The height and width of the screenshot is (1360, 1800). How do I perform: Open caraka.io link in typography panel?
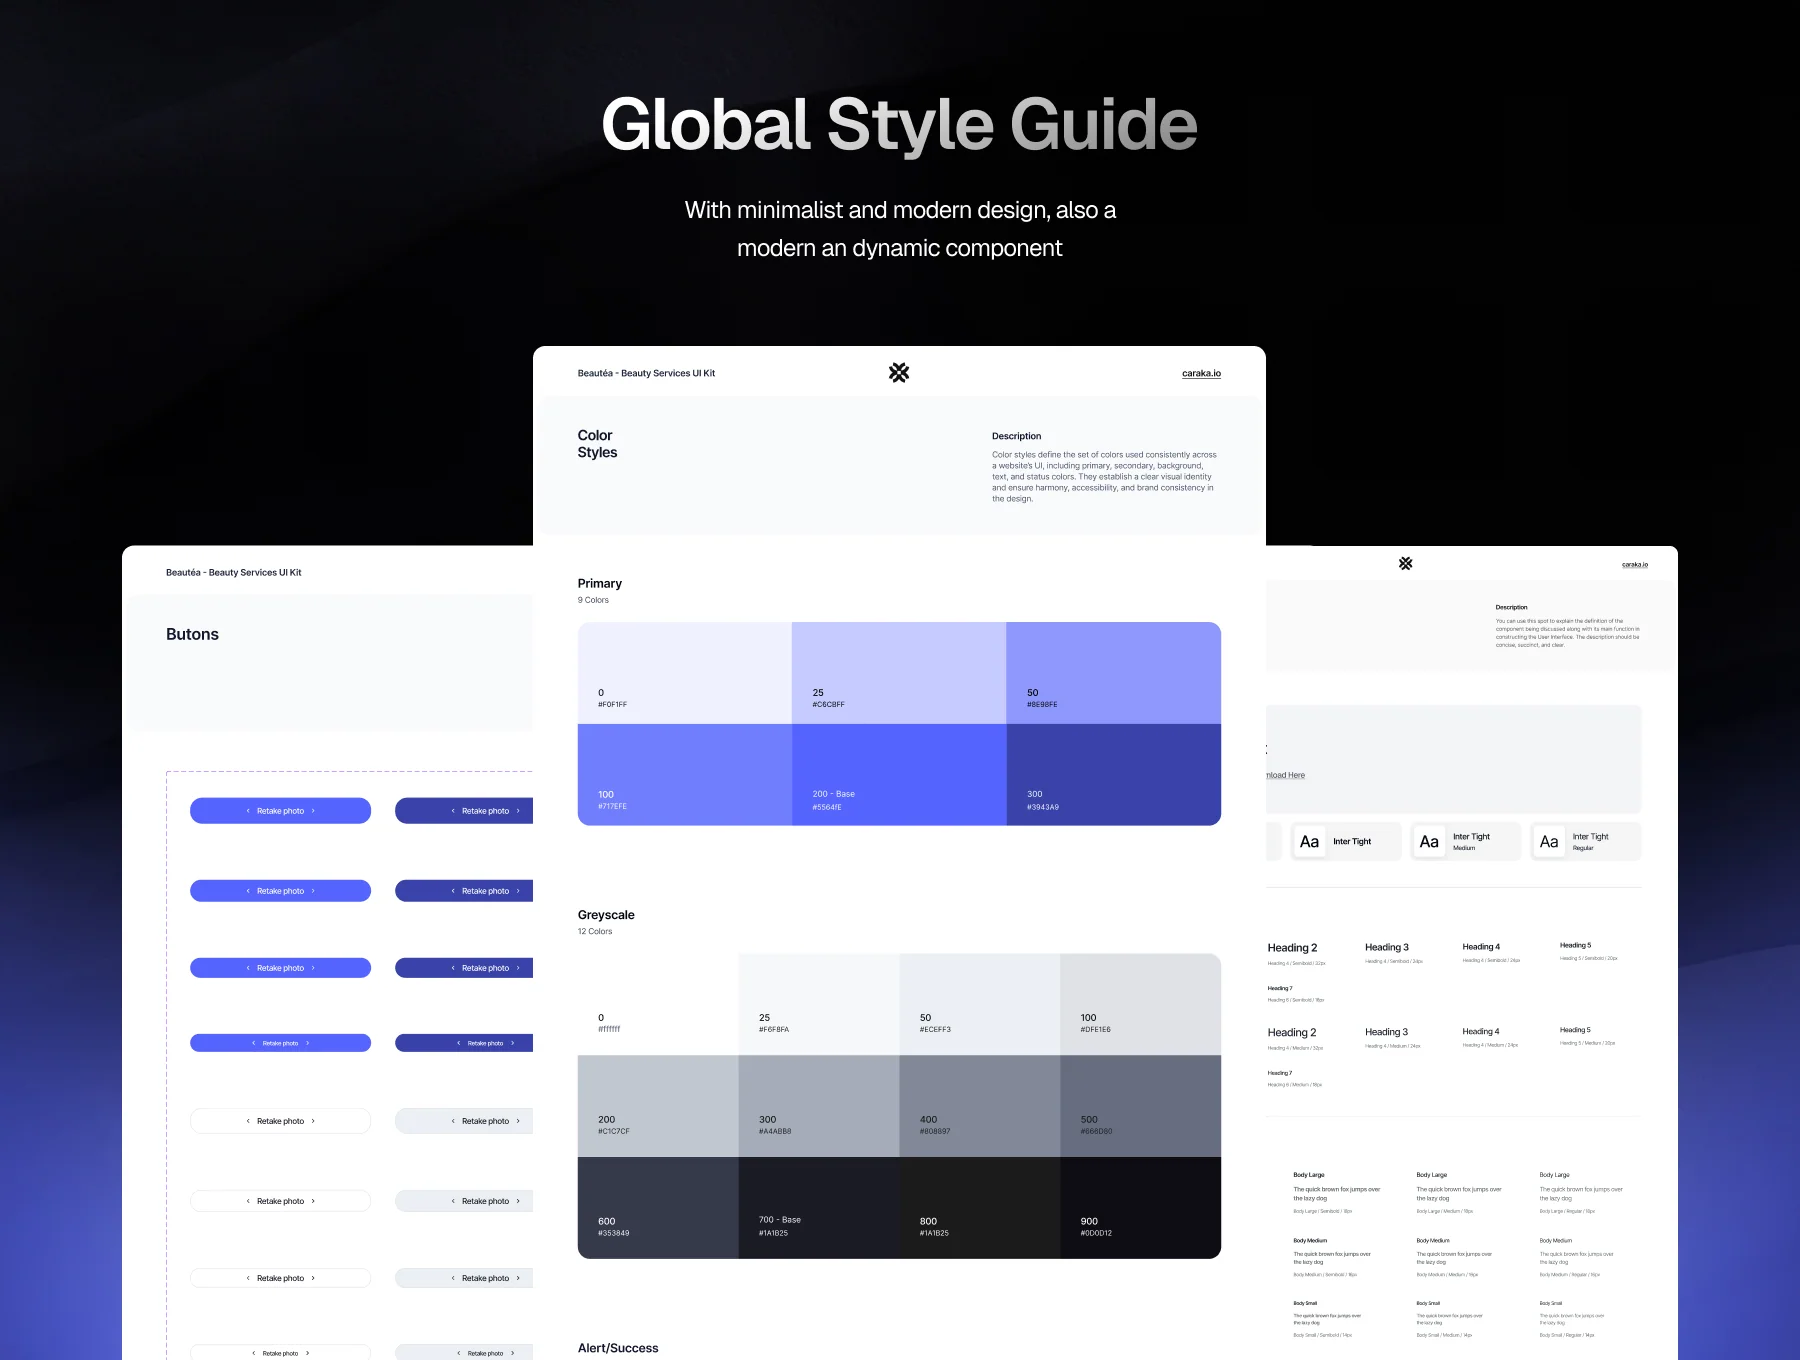click(x=1635, y=565)
